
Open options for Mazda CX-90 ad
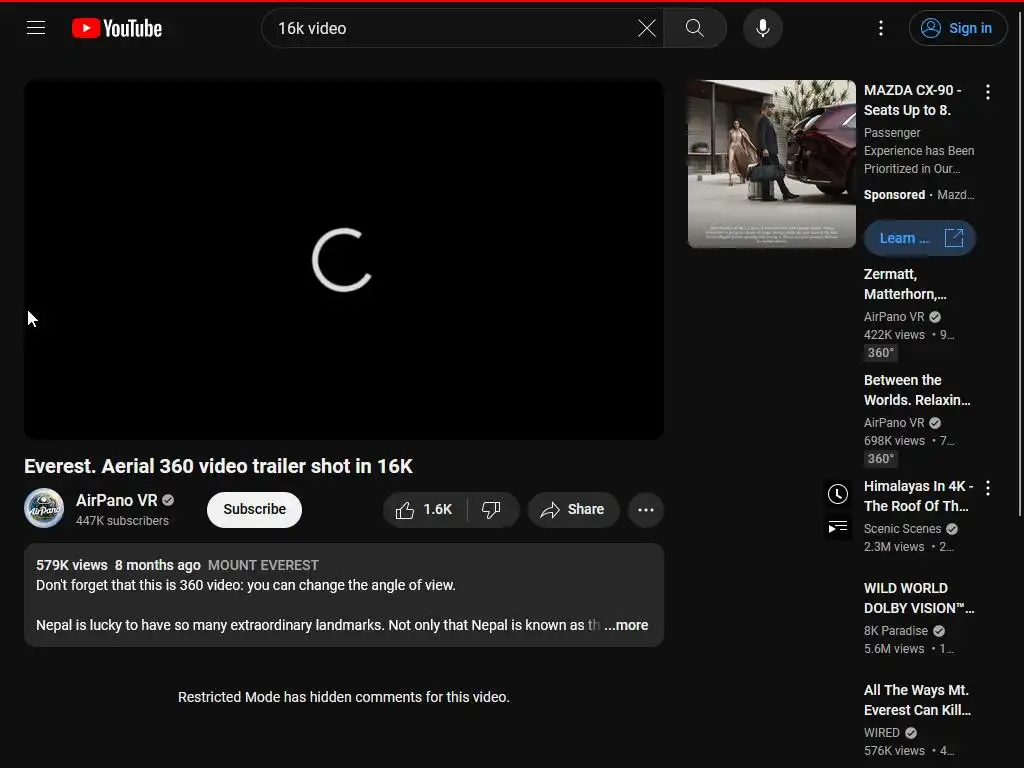point(988,92)
